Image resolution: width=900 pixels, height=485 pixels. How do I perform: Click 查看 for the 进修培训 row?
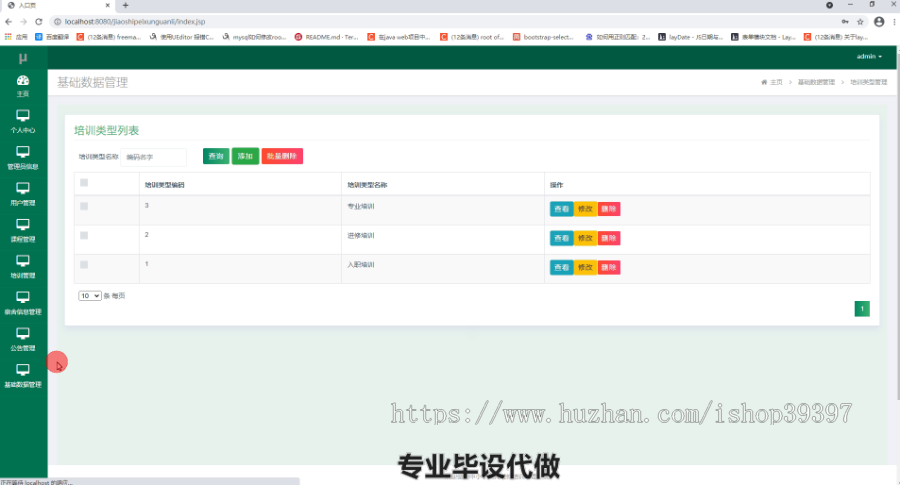[561, 238]
